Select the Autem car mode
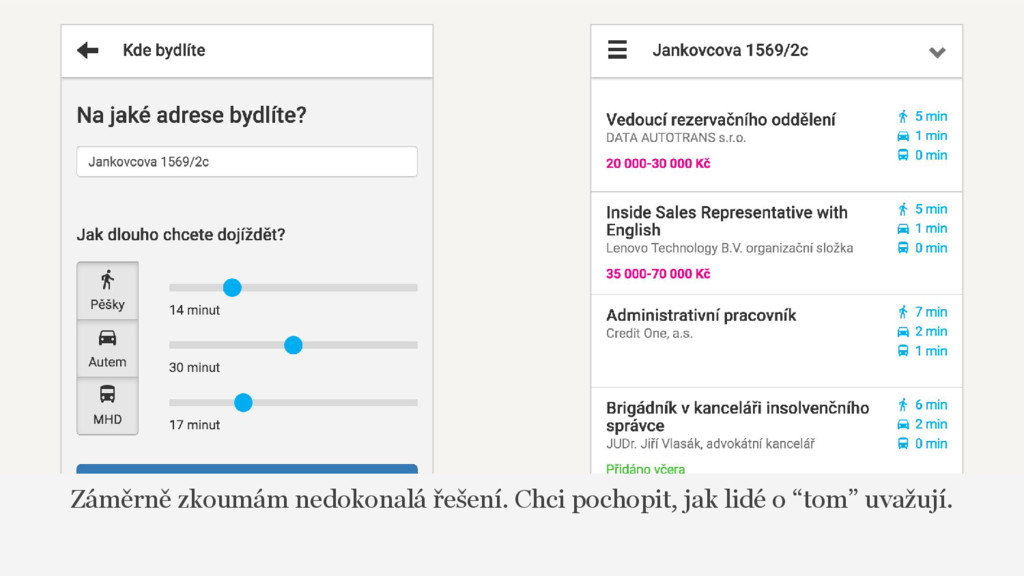Image resolution: width=1024 pixels, height=576 pixels. coord(107,347)
